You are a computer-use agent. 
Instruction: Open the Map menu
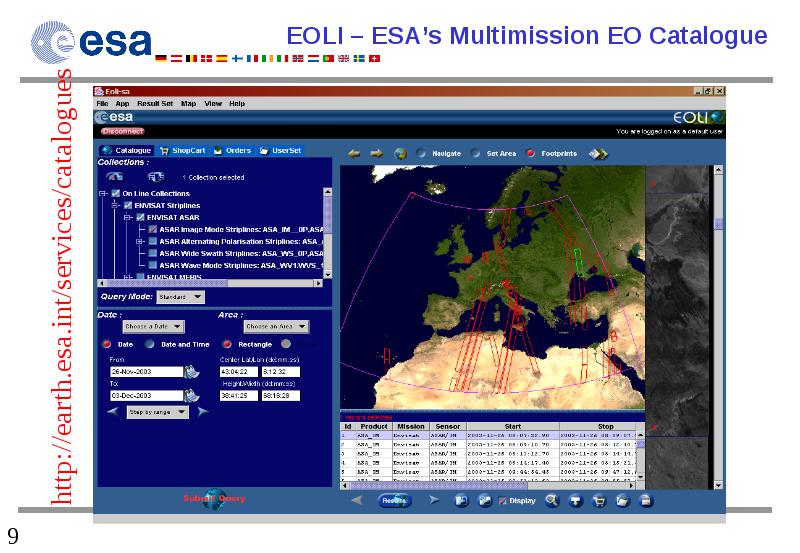point(188,104)
